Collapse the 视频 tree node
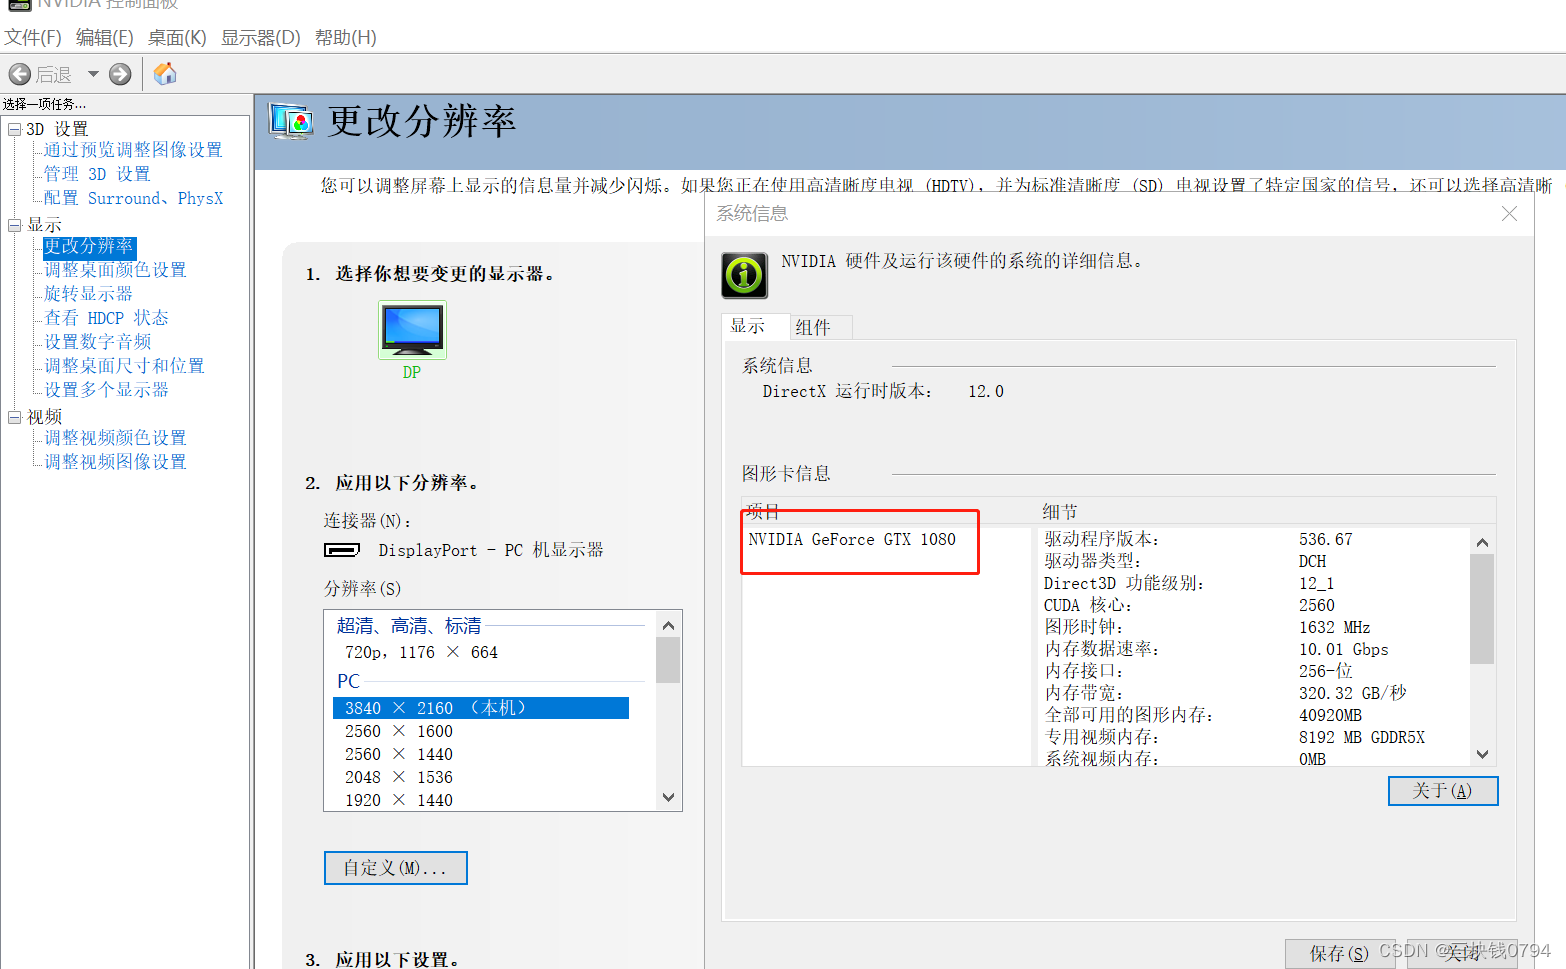This screenshot has width=1566, height=969. click(x=14, y=417)
